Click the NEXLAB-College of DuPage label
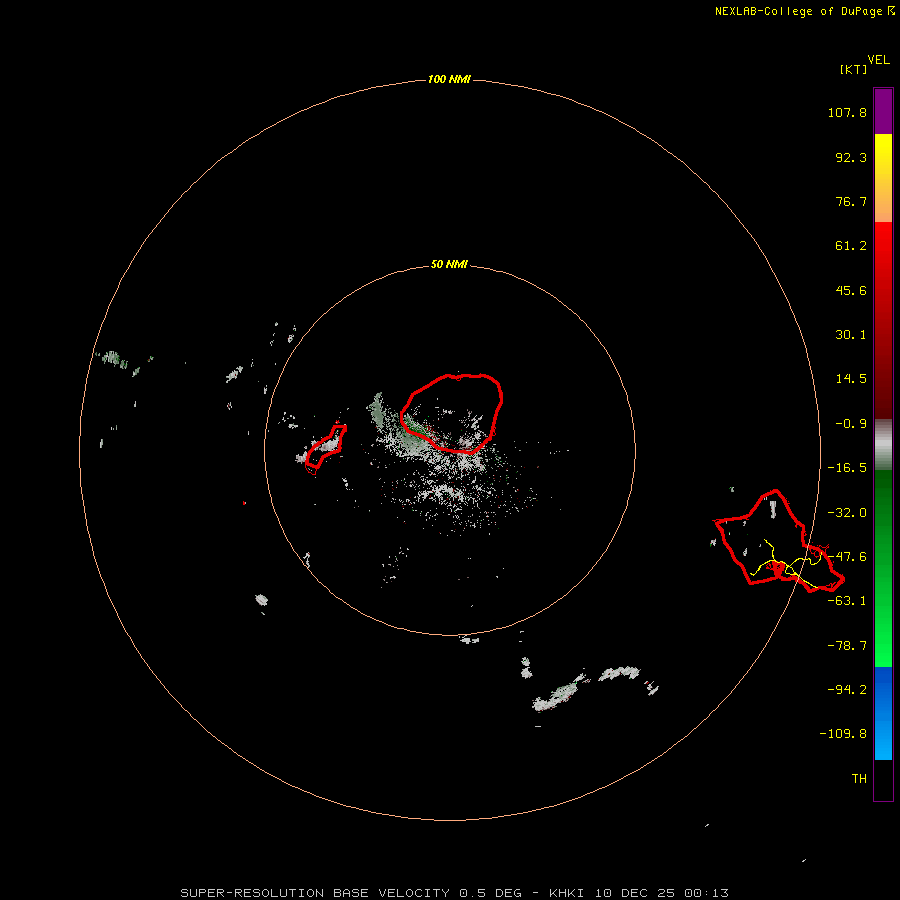The height and width of the screenshot is (900, 900). pyautogui.click(x=804, y=11)
